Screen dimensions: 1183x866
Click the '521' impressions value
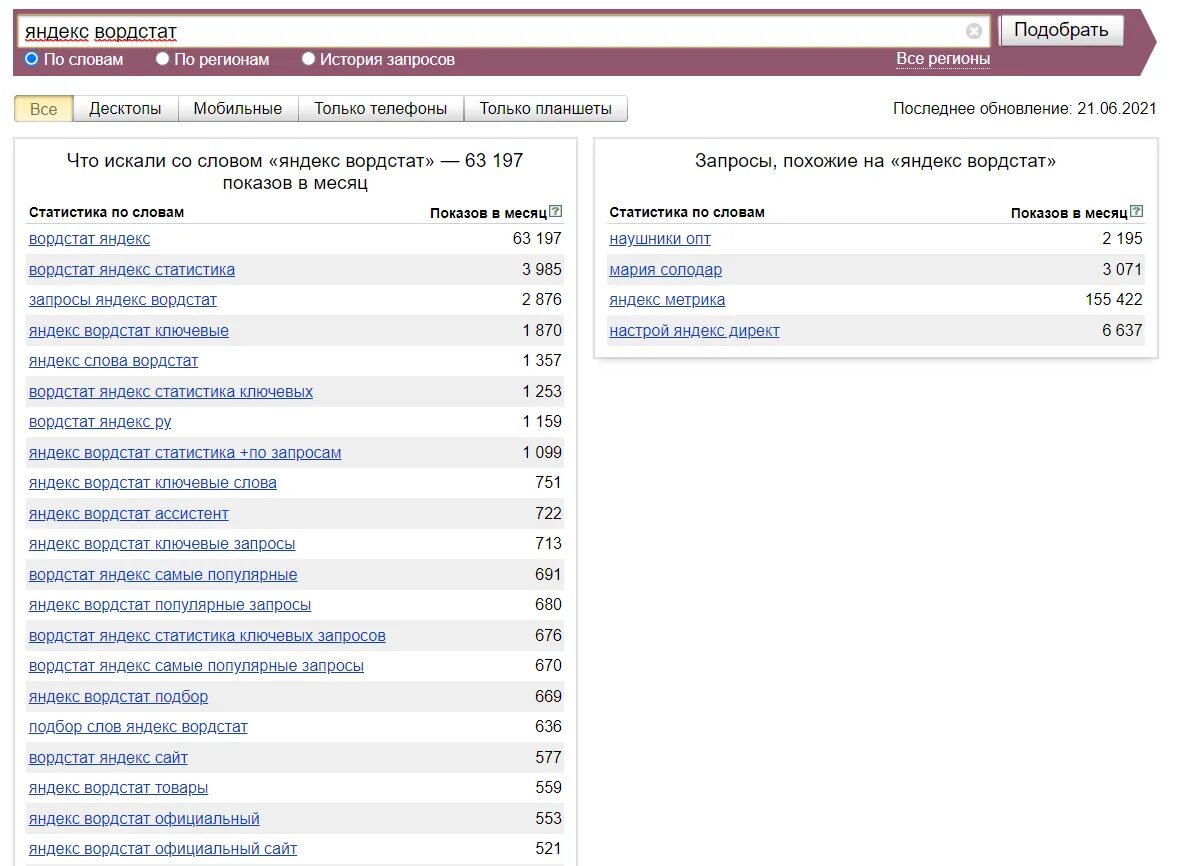[548, 850]
